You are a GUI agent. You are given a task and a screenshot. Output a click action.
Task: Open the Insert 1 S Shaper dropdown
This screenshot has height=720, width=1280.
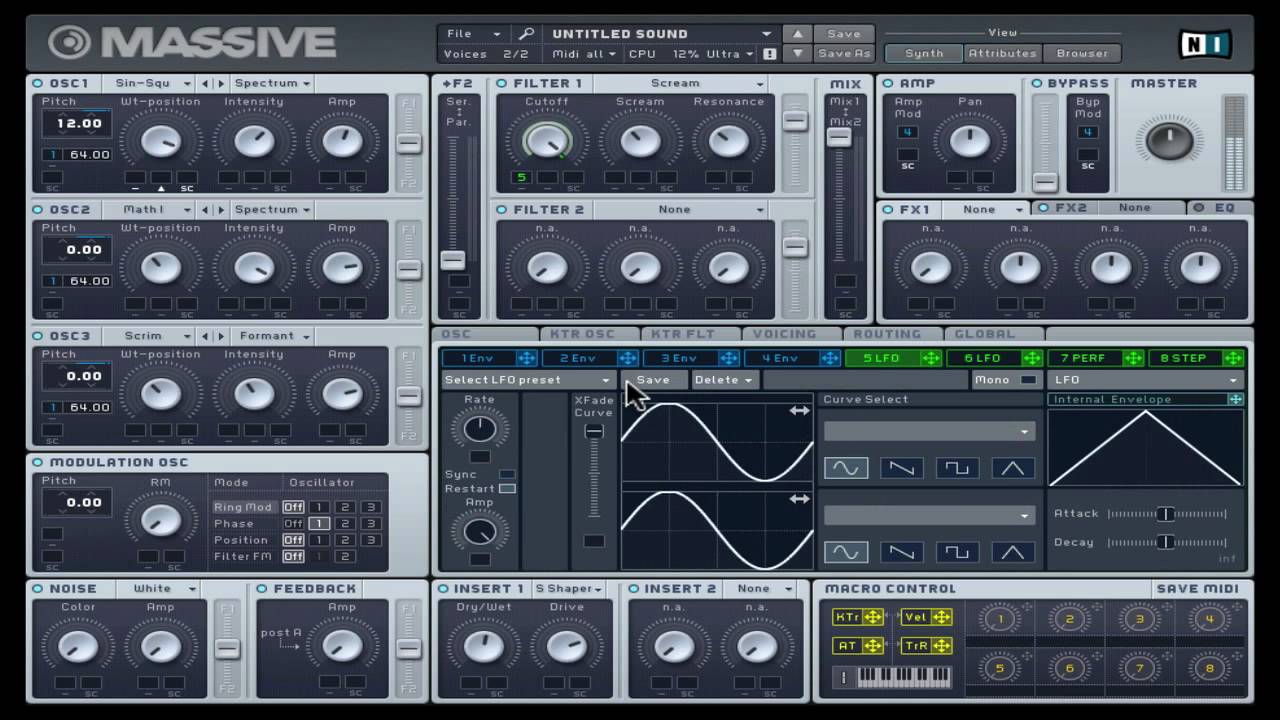pyautogui.click(x=568, y=589)
